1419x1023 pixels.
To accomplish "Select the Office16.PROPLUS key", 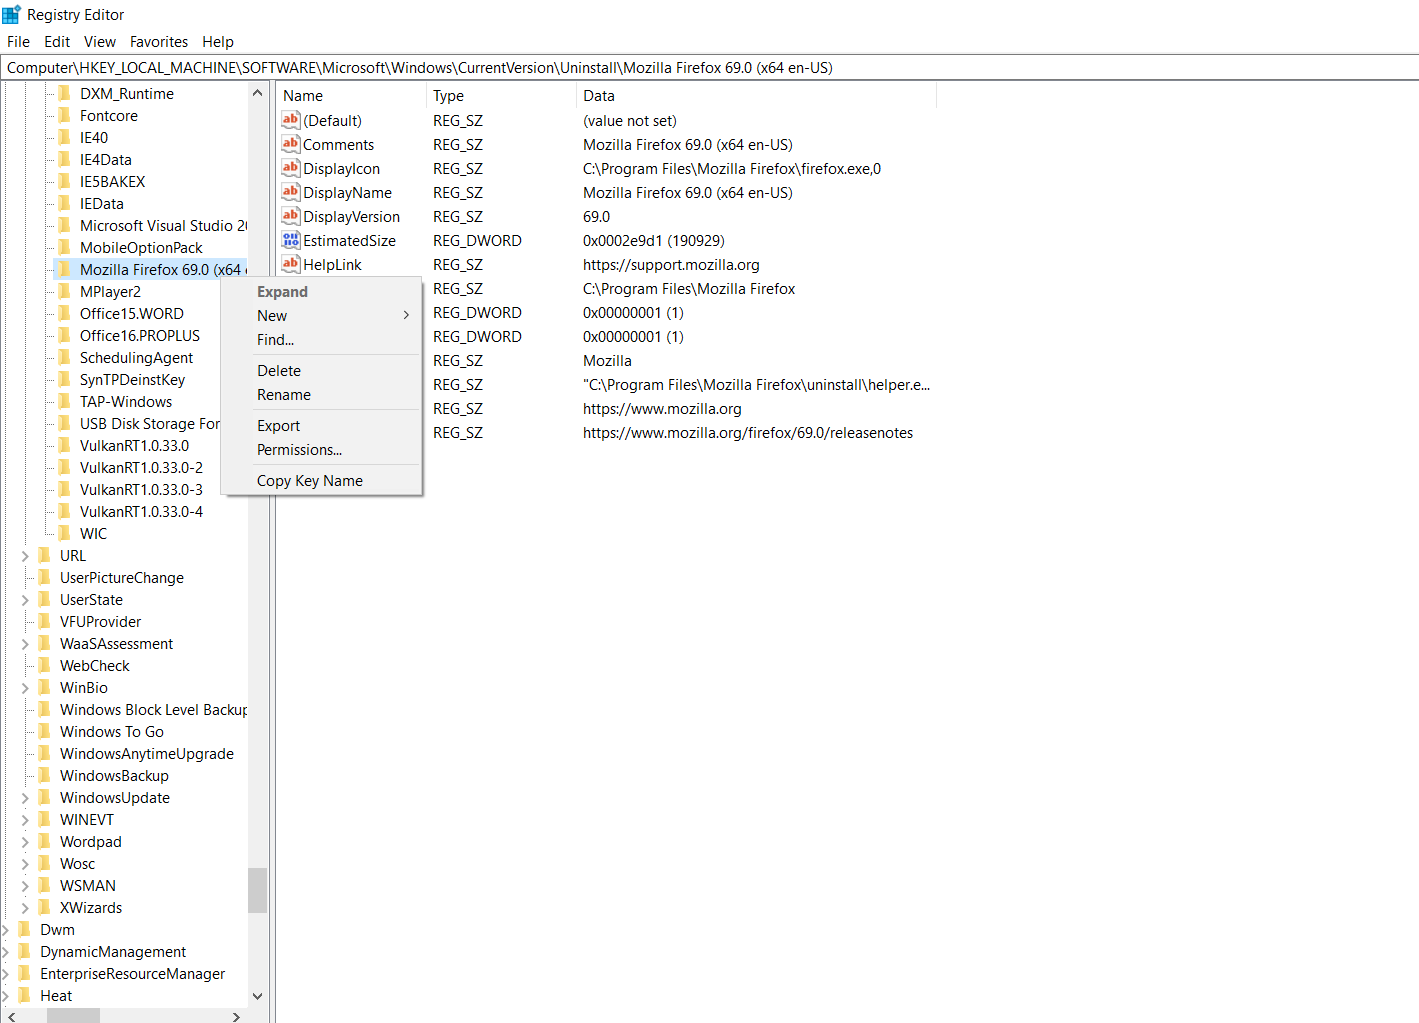I will tap(140, 335).
